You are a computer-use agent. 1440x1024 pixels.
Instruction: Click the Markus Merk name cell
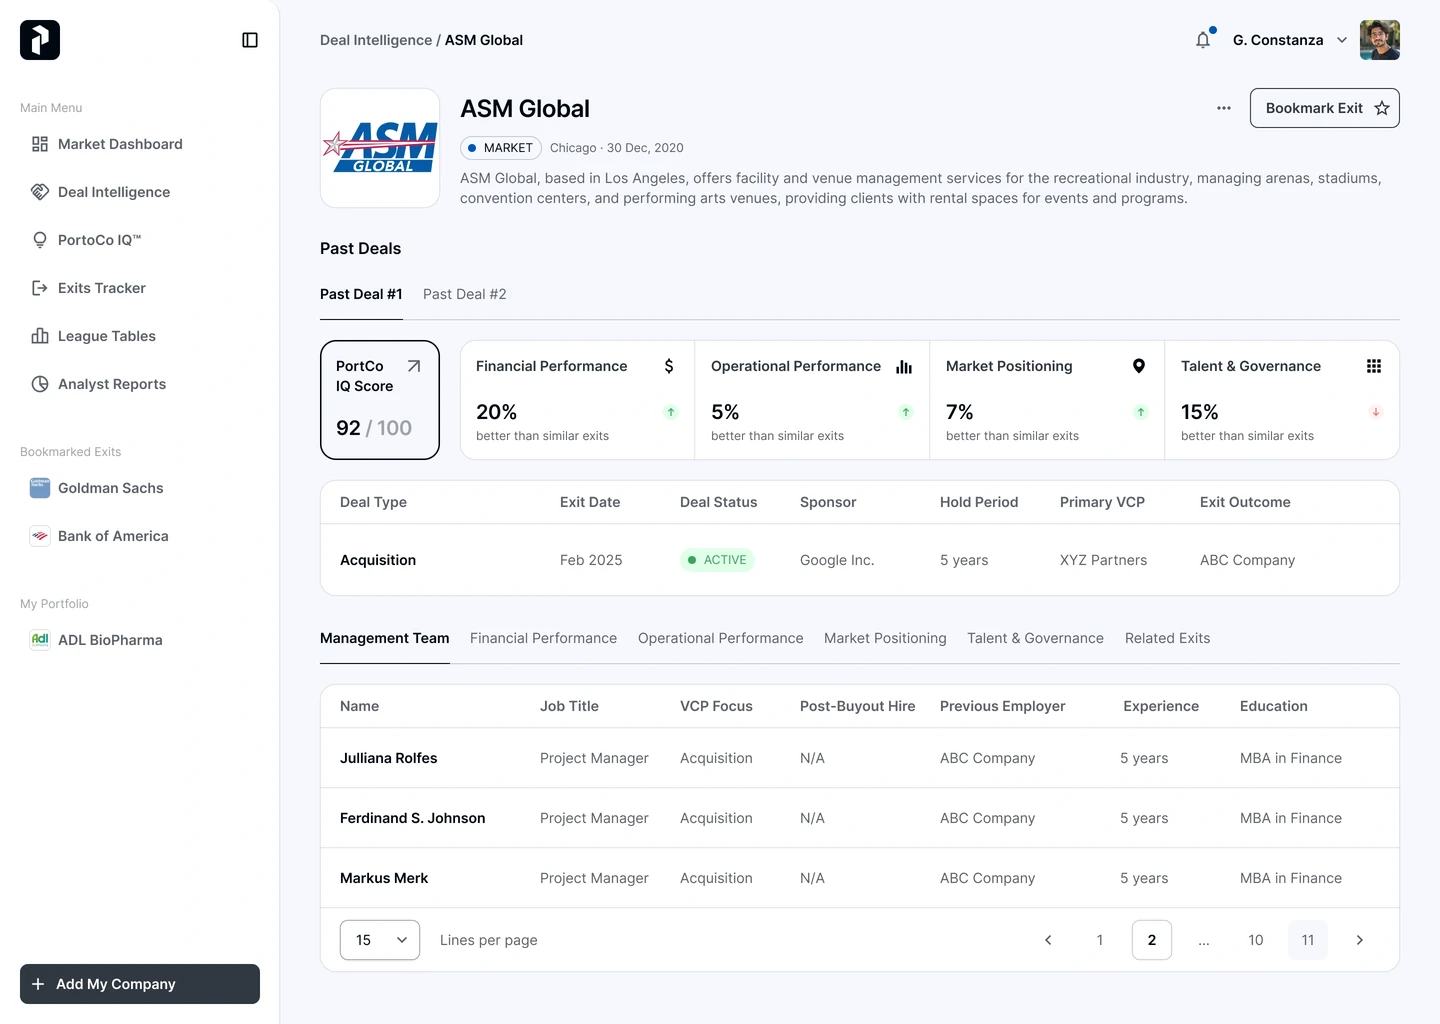(384, 878)
